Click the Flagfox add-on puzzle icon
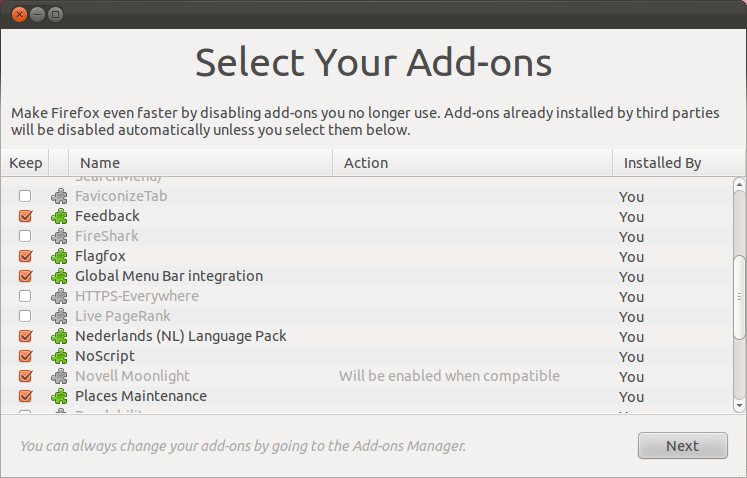Image resolution: width=747 pixels, height=478 pixels. tap(59, 256)
